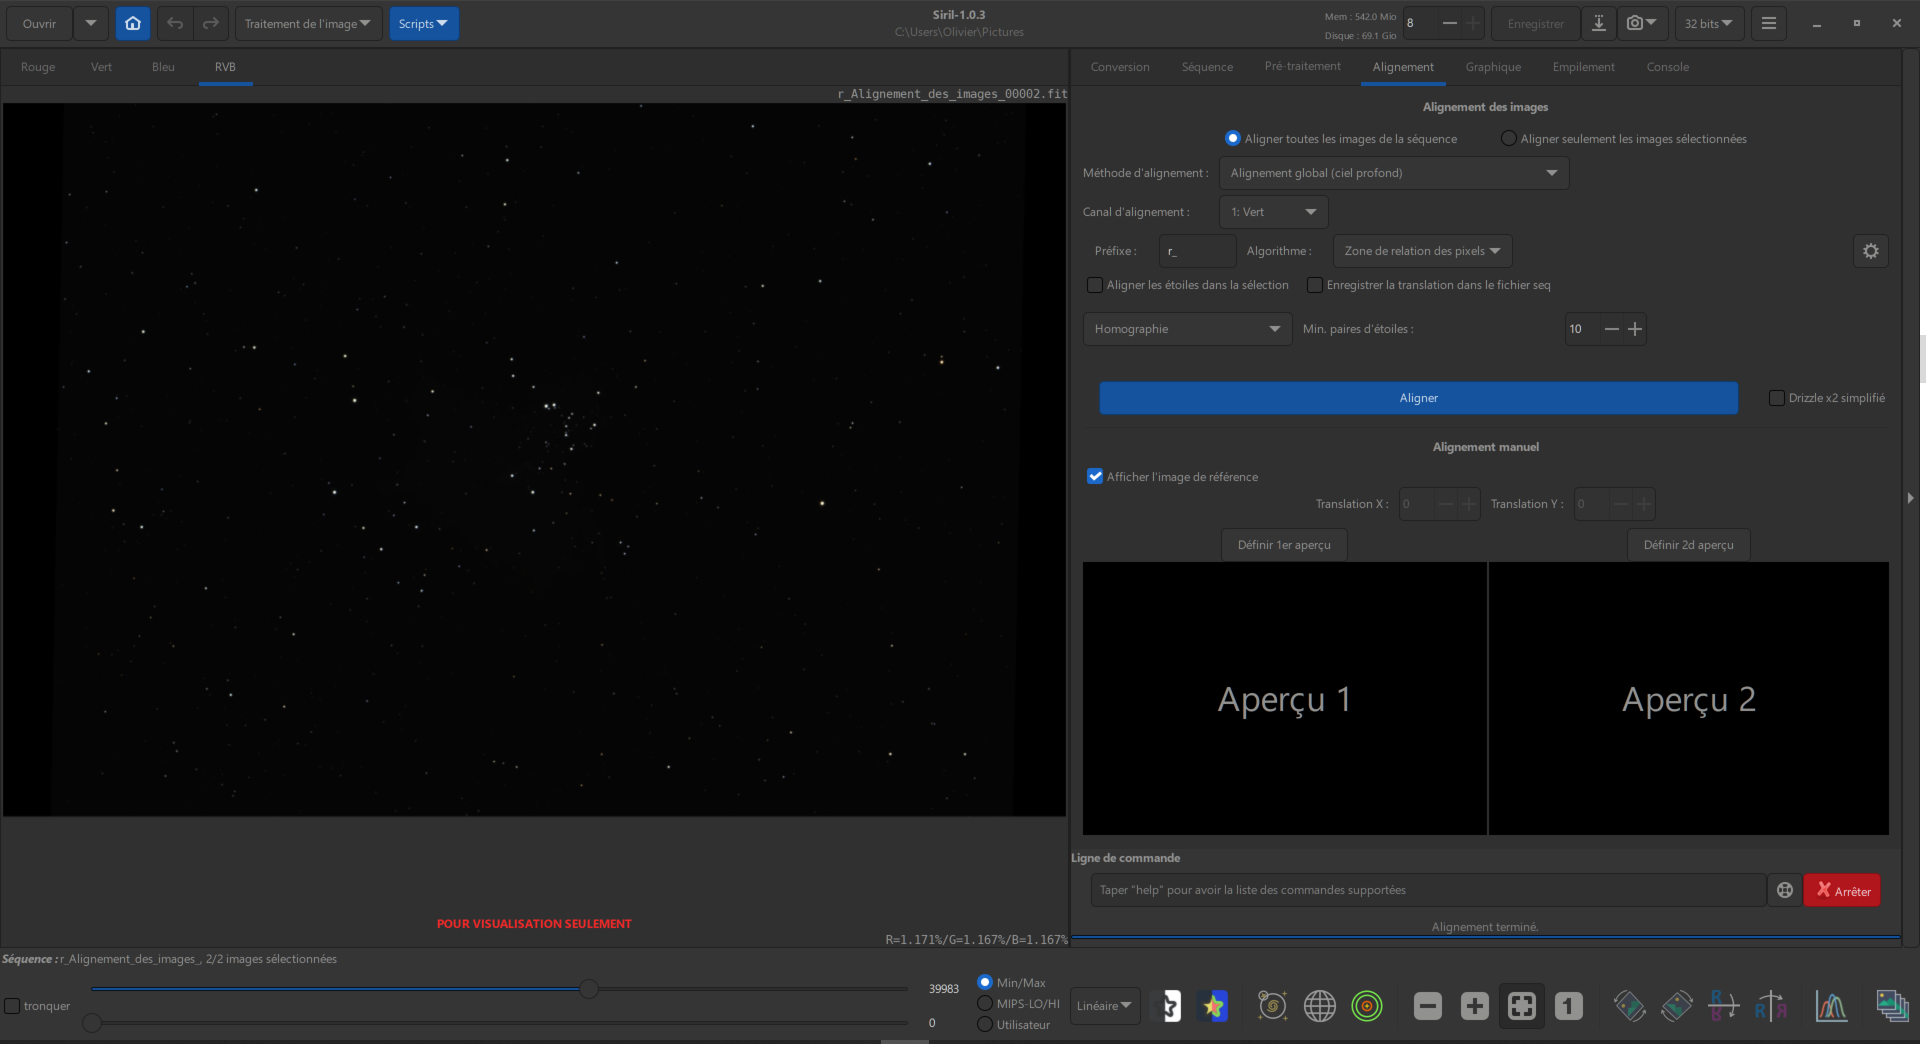
Task: Open the 32 bits dropdown
Action: (1709, 23)
